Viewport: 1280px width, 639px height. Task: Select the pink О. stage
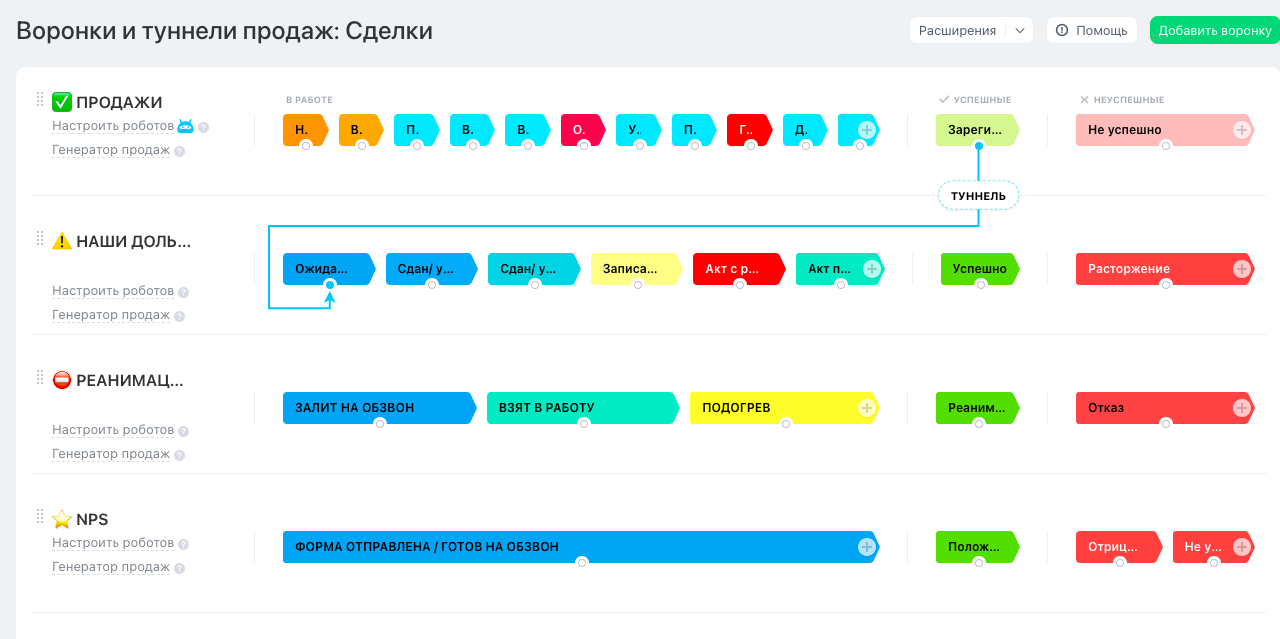[582, 130]
